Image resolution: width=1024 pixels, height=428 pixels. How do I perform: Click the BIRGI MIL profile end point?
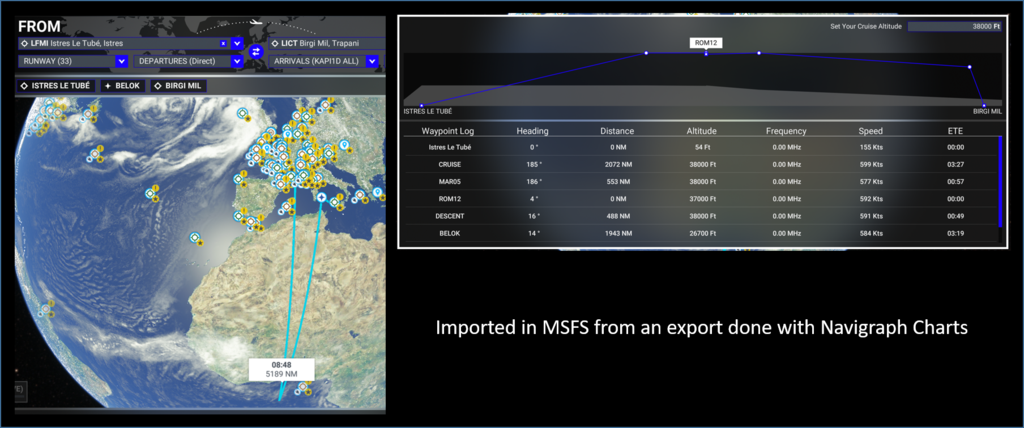(x=984, y=105)
